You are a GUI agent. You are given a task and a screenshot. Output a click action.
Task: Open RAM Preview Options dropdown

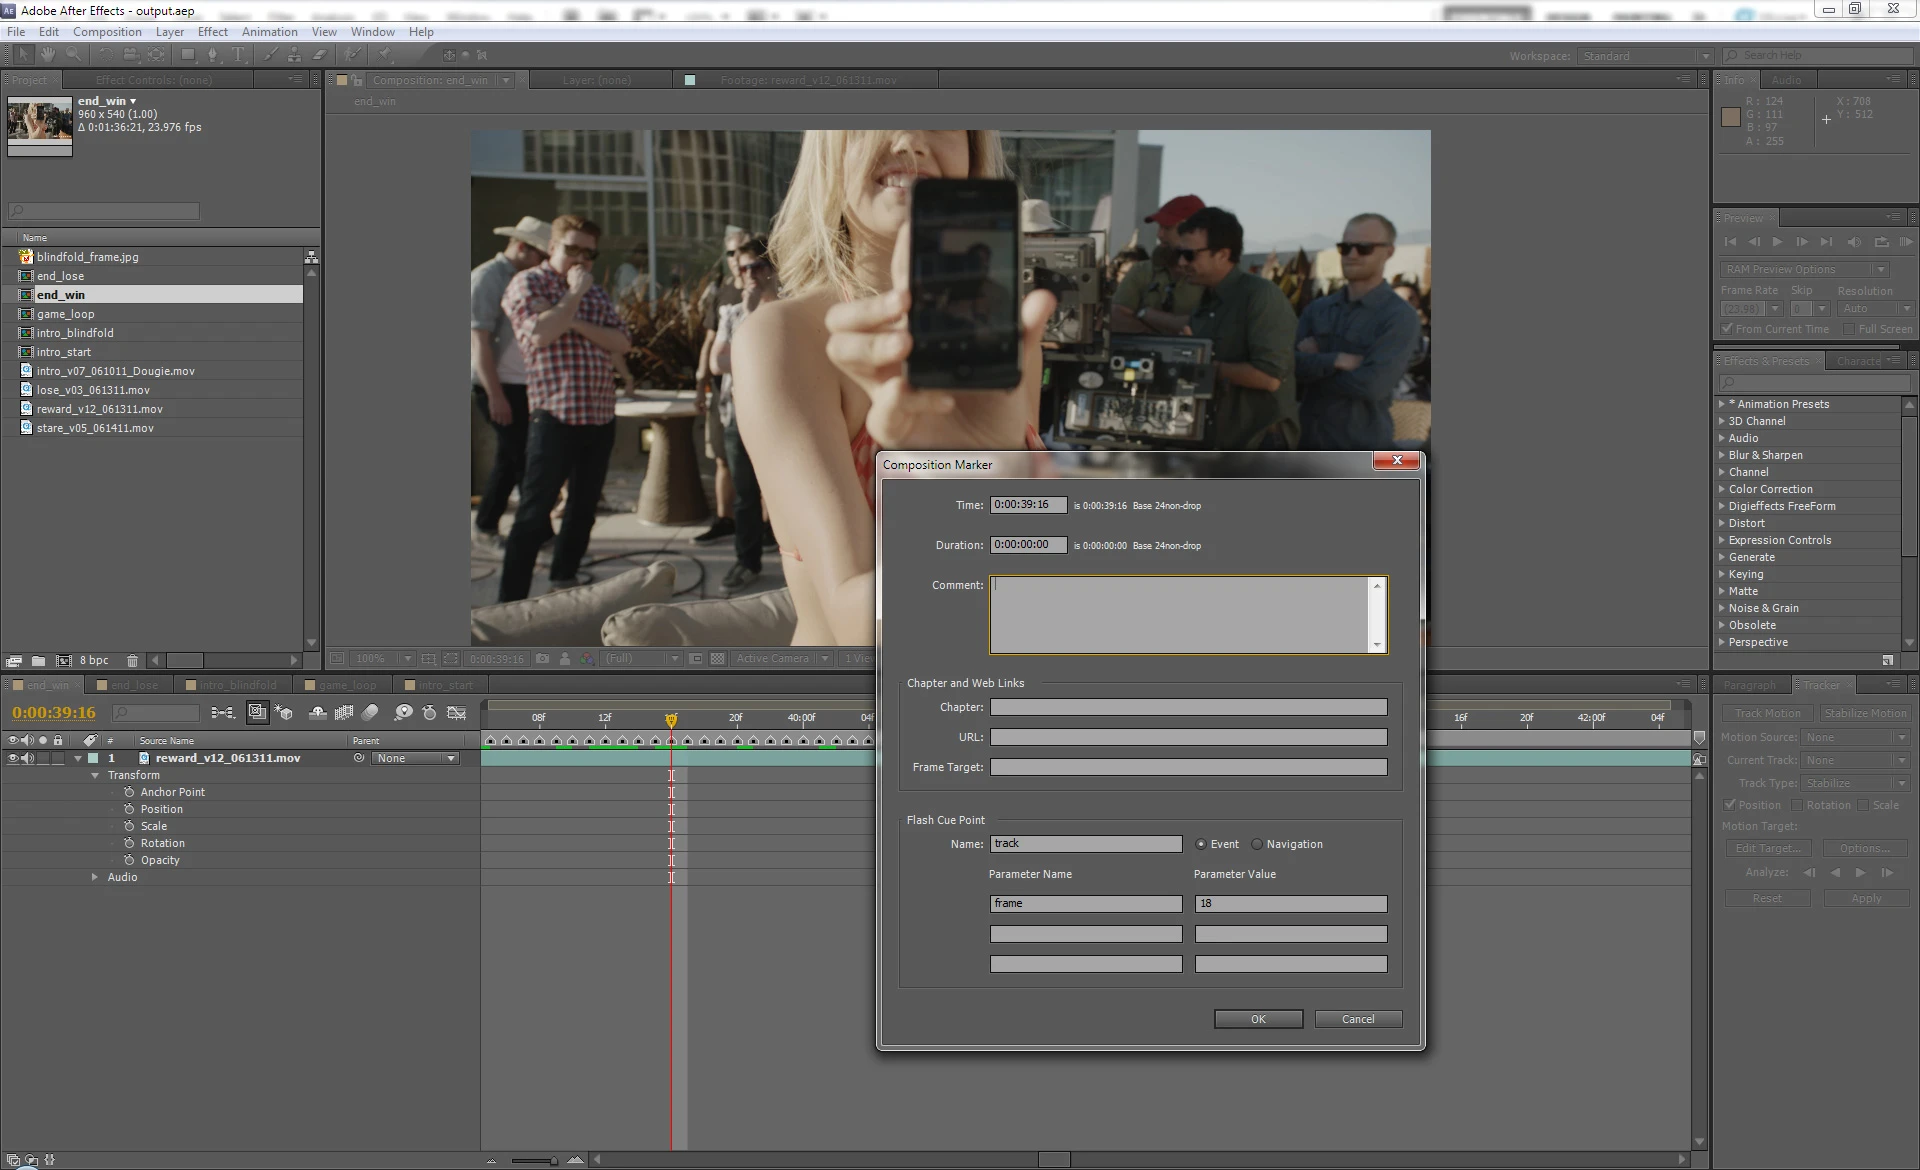pyautogui.click(x=1805, y=269)
